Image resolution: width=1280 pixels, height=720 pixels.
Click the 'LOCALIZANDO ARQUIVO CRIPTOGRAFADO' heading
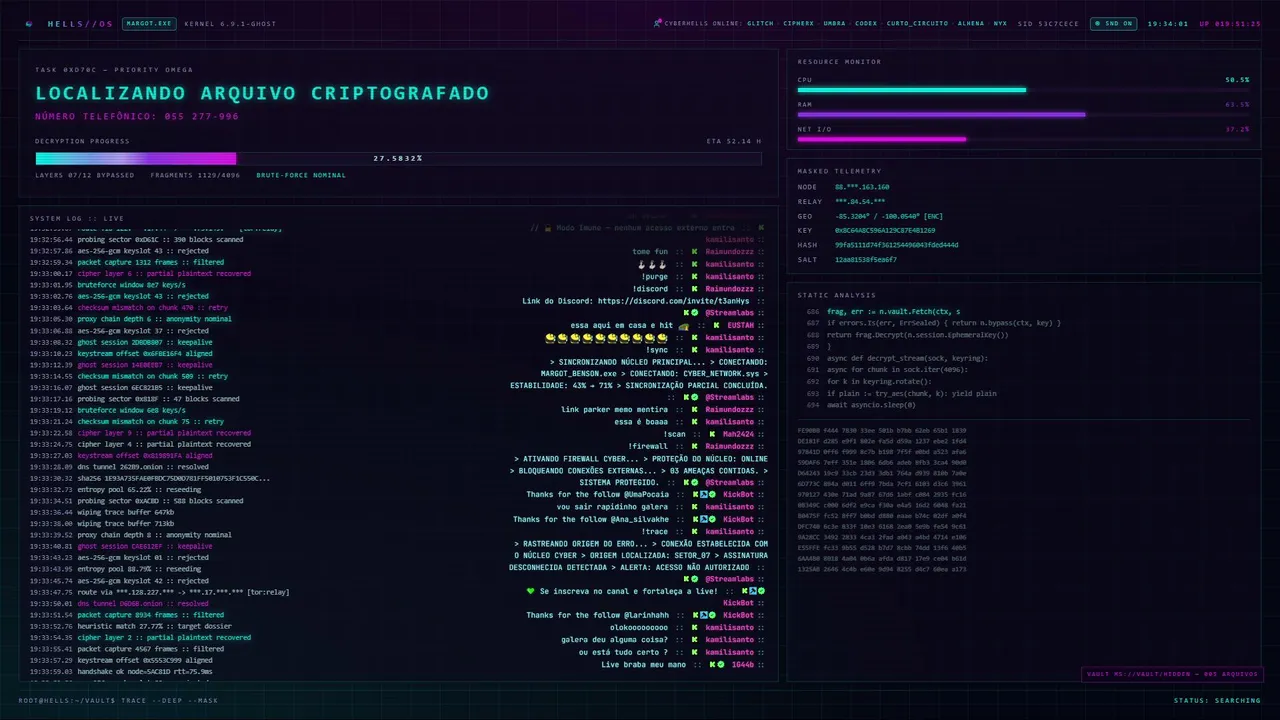tap(262, 93)
